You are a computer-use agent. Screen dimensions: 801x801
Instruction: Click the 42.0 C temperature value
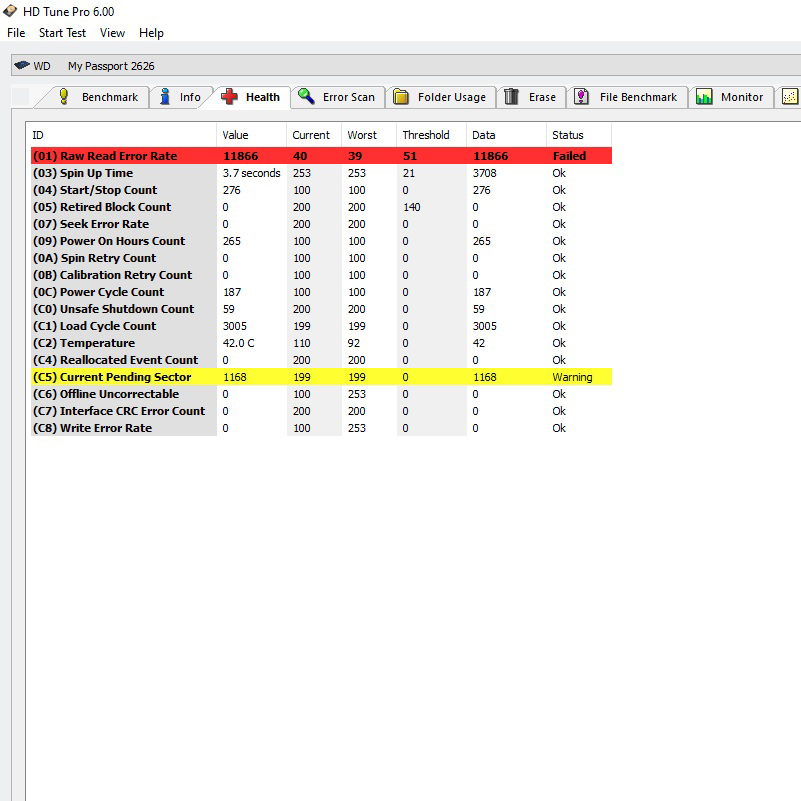pyautogui.click(x=238, y=343)
